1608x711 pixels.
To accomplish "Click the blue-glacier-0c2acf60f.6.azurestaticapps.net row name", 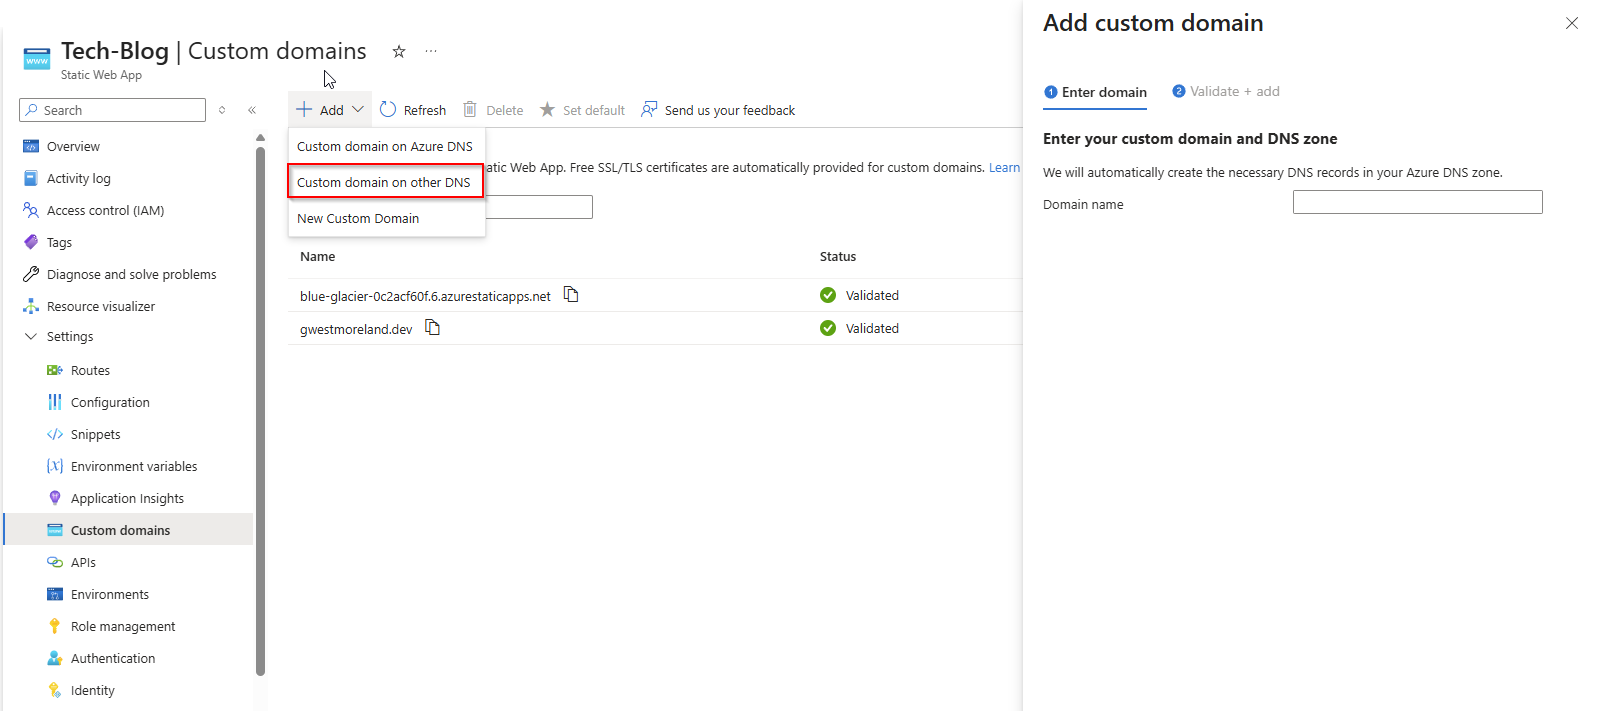I will click(x=425, y=296).
